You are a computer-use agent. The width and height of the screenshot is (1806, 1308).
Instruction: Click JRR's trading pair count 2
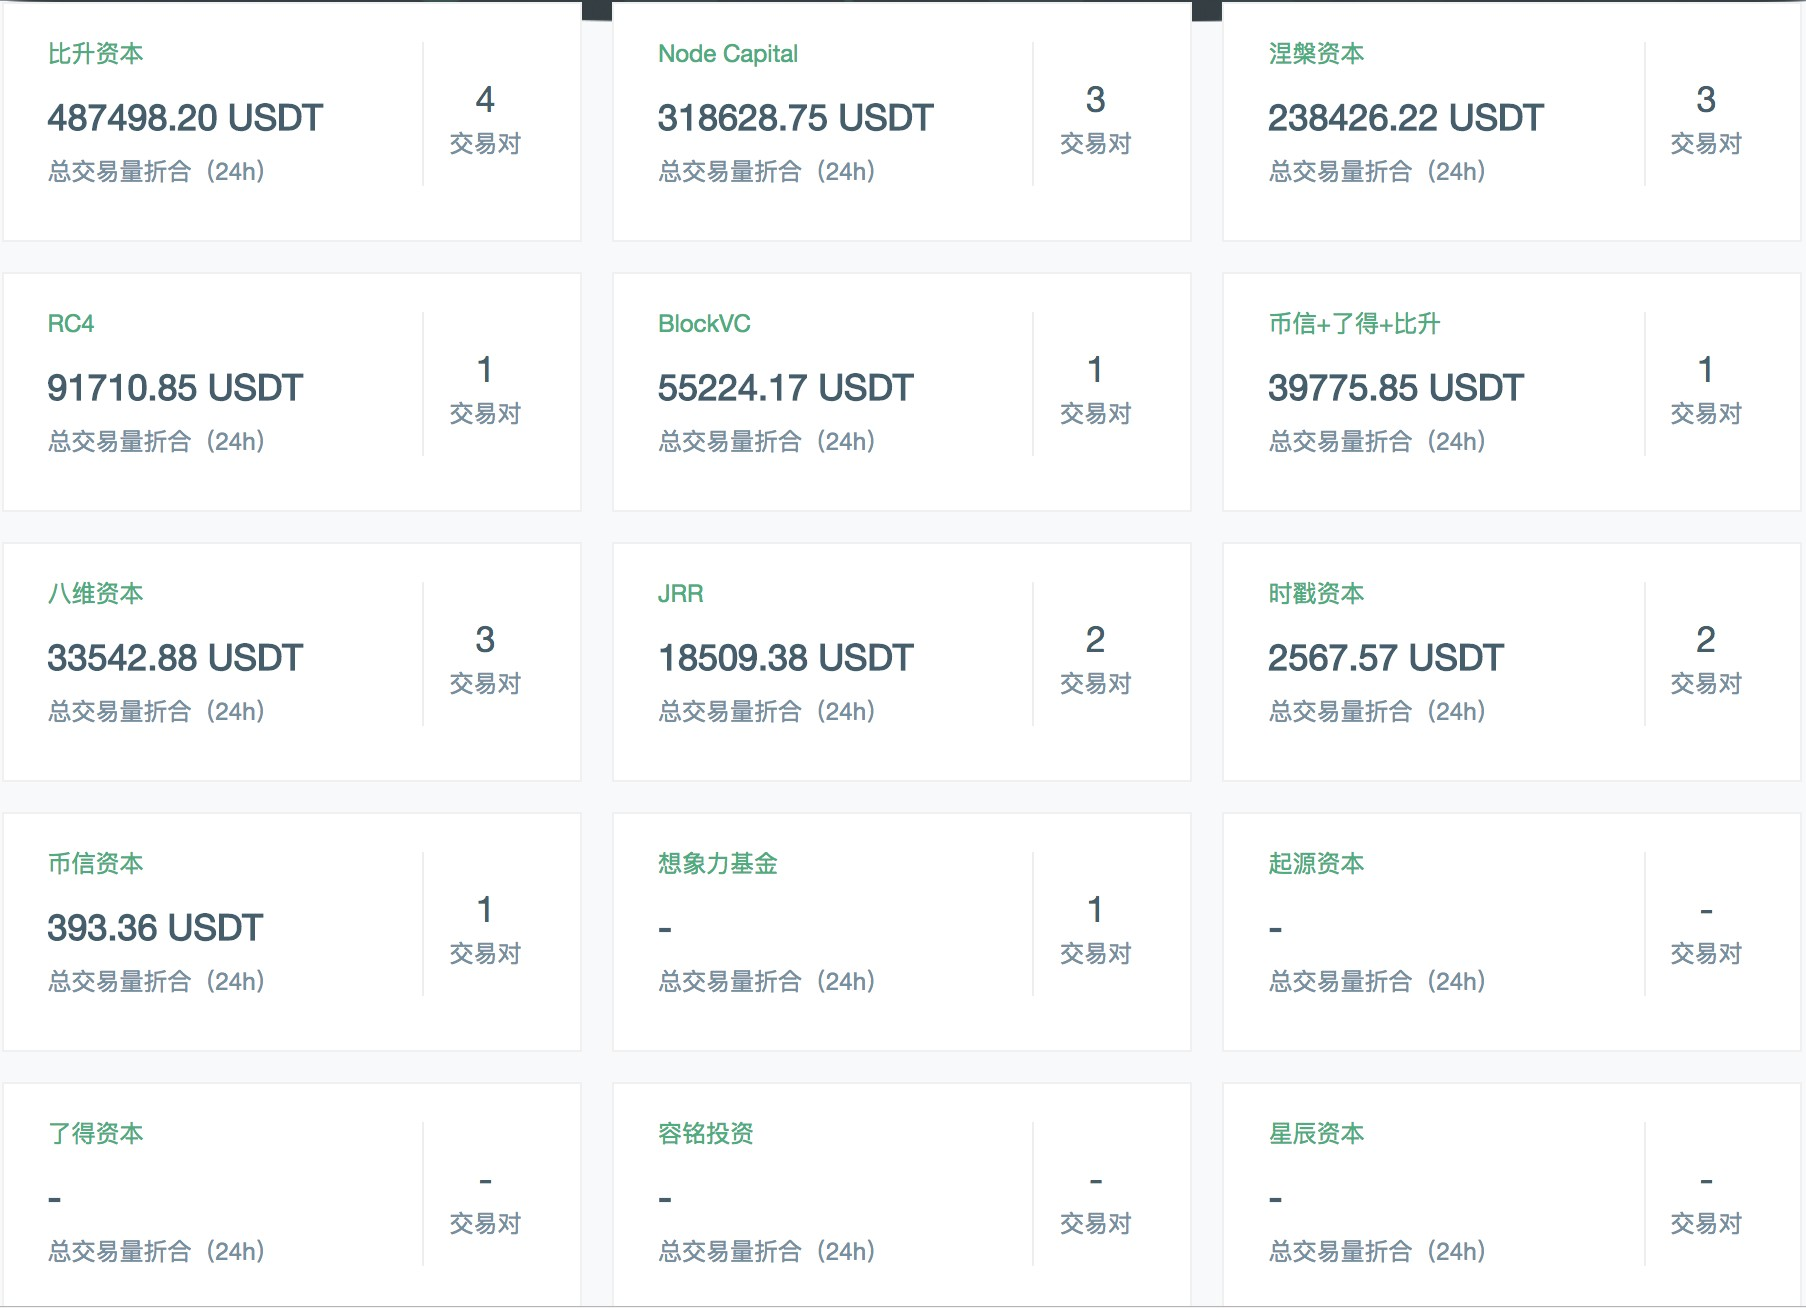(x=1096, y=640)
